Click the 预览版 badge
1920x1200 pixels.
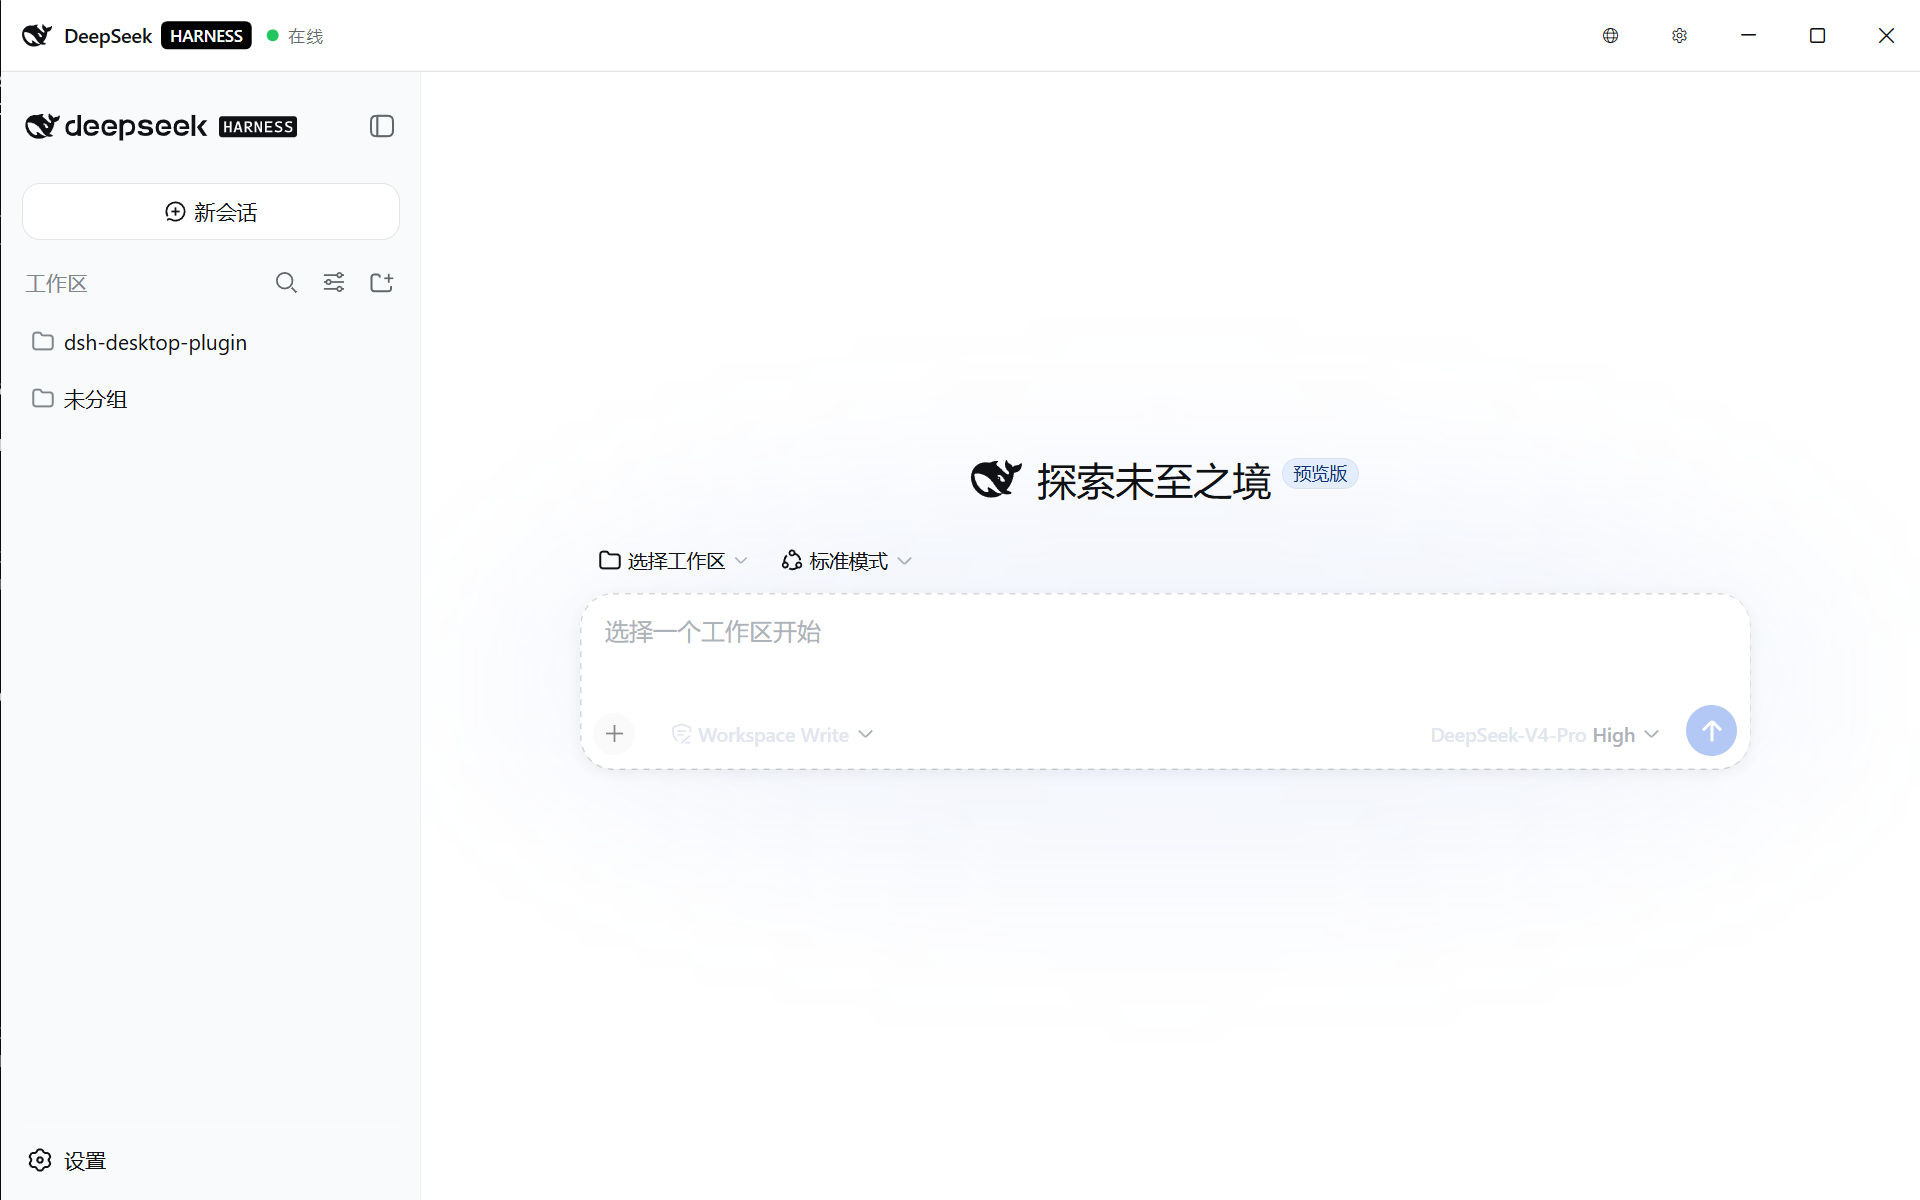[x=1320, y=474]
